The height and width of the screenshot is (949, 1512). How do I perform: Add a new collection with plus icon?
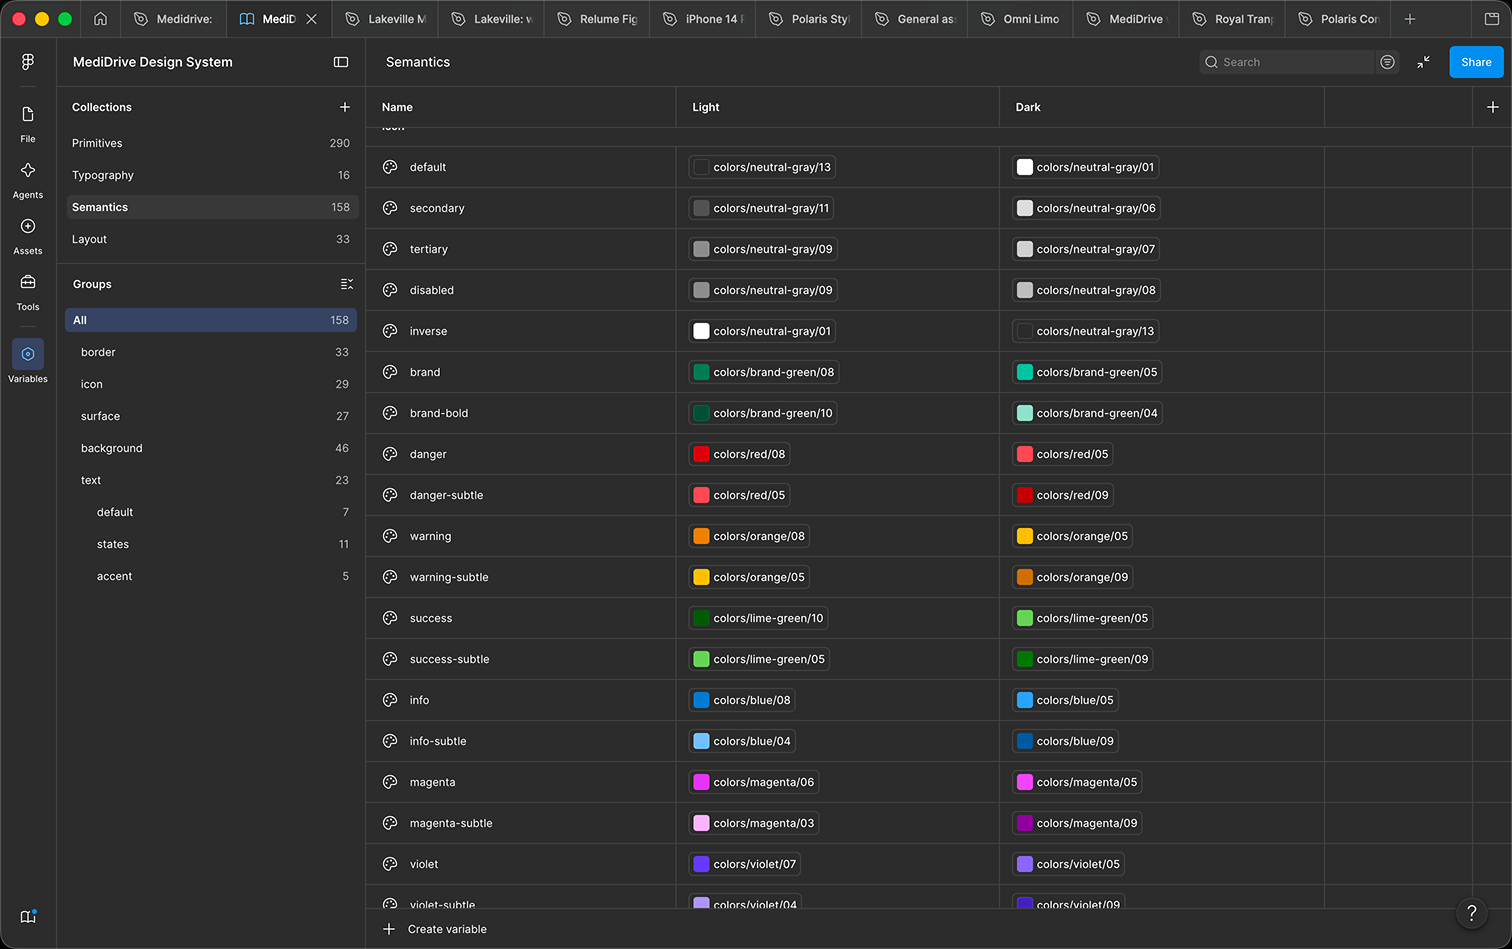pyautogui.click(x=345, y=107)
